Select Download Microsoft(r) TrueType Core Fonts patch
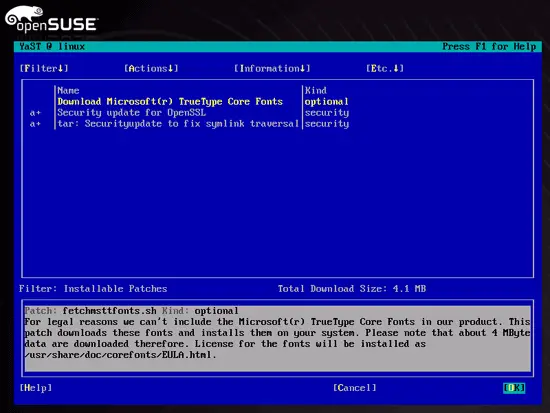 [170, 102]
